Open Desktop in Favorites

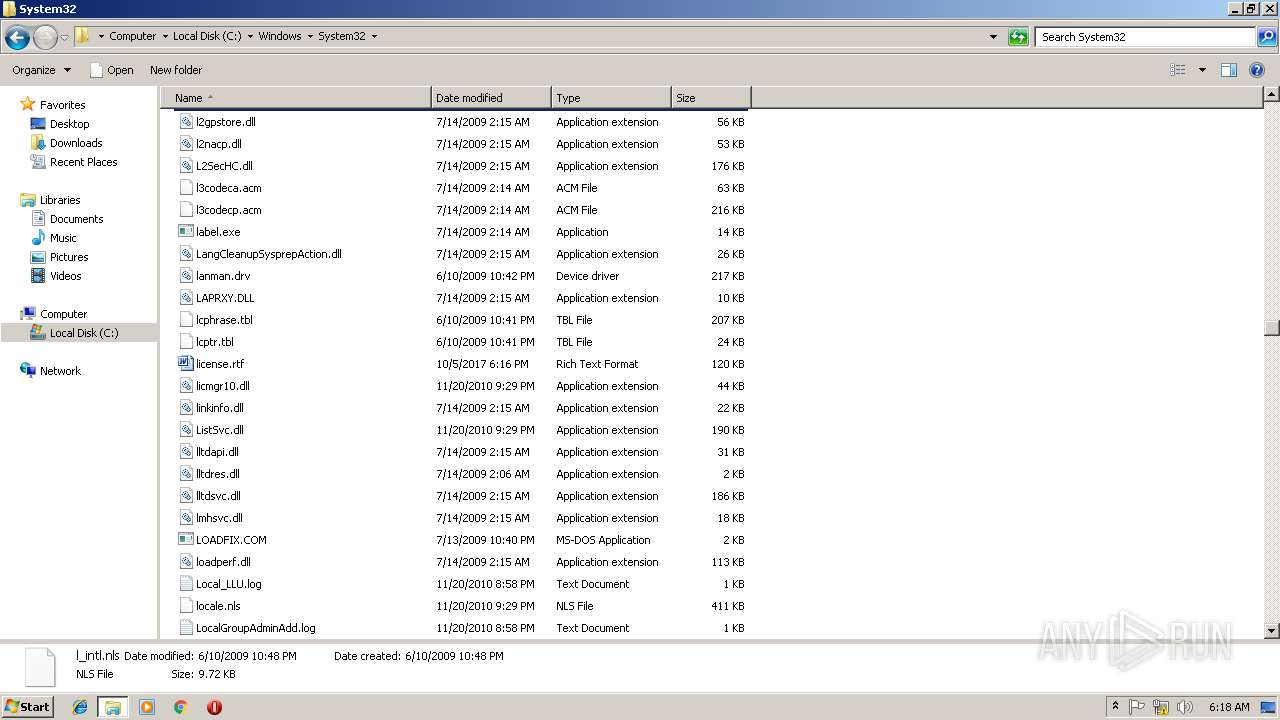point(69,124)
